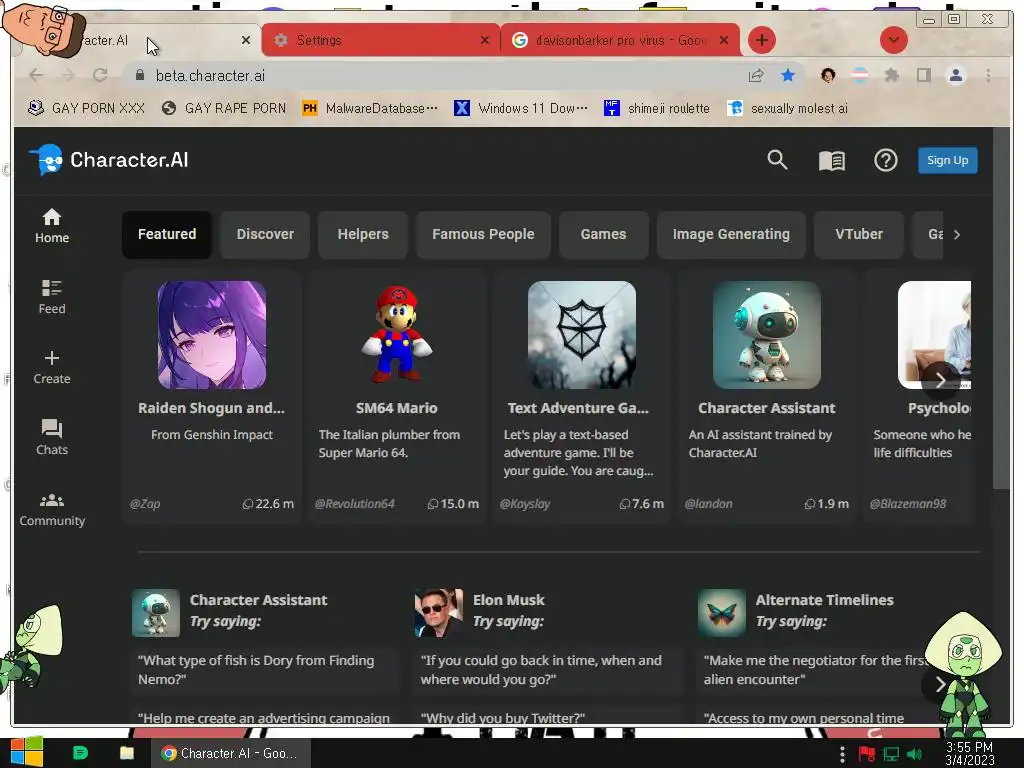The width and height of the screenshot is (1024, 768).
Task: Open Chrome's three-dot menu
Action: pos(988,75)
